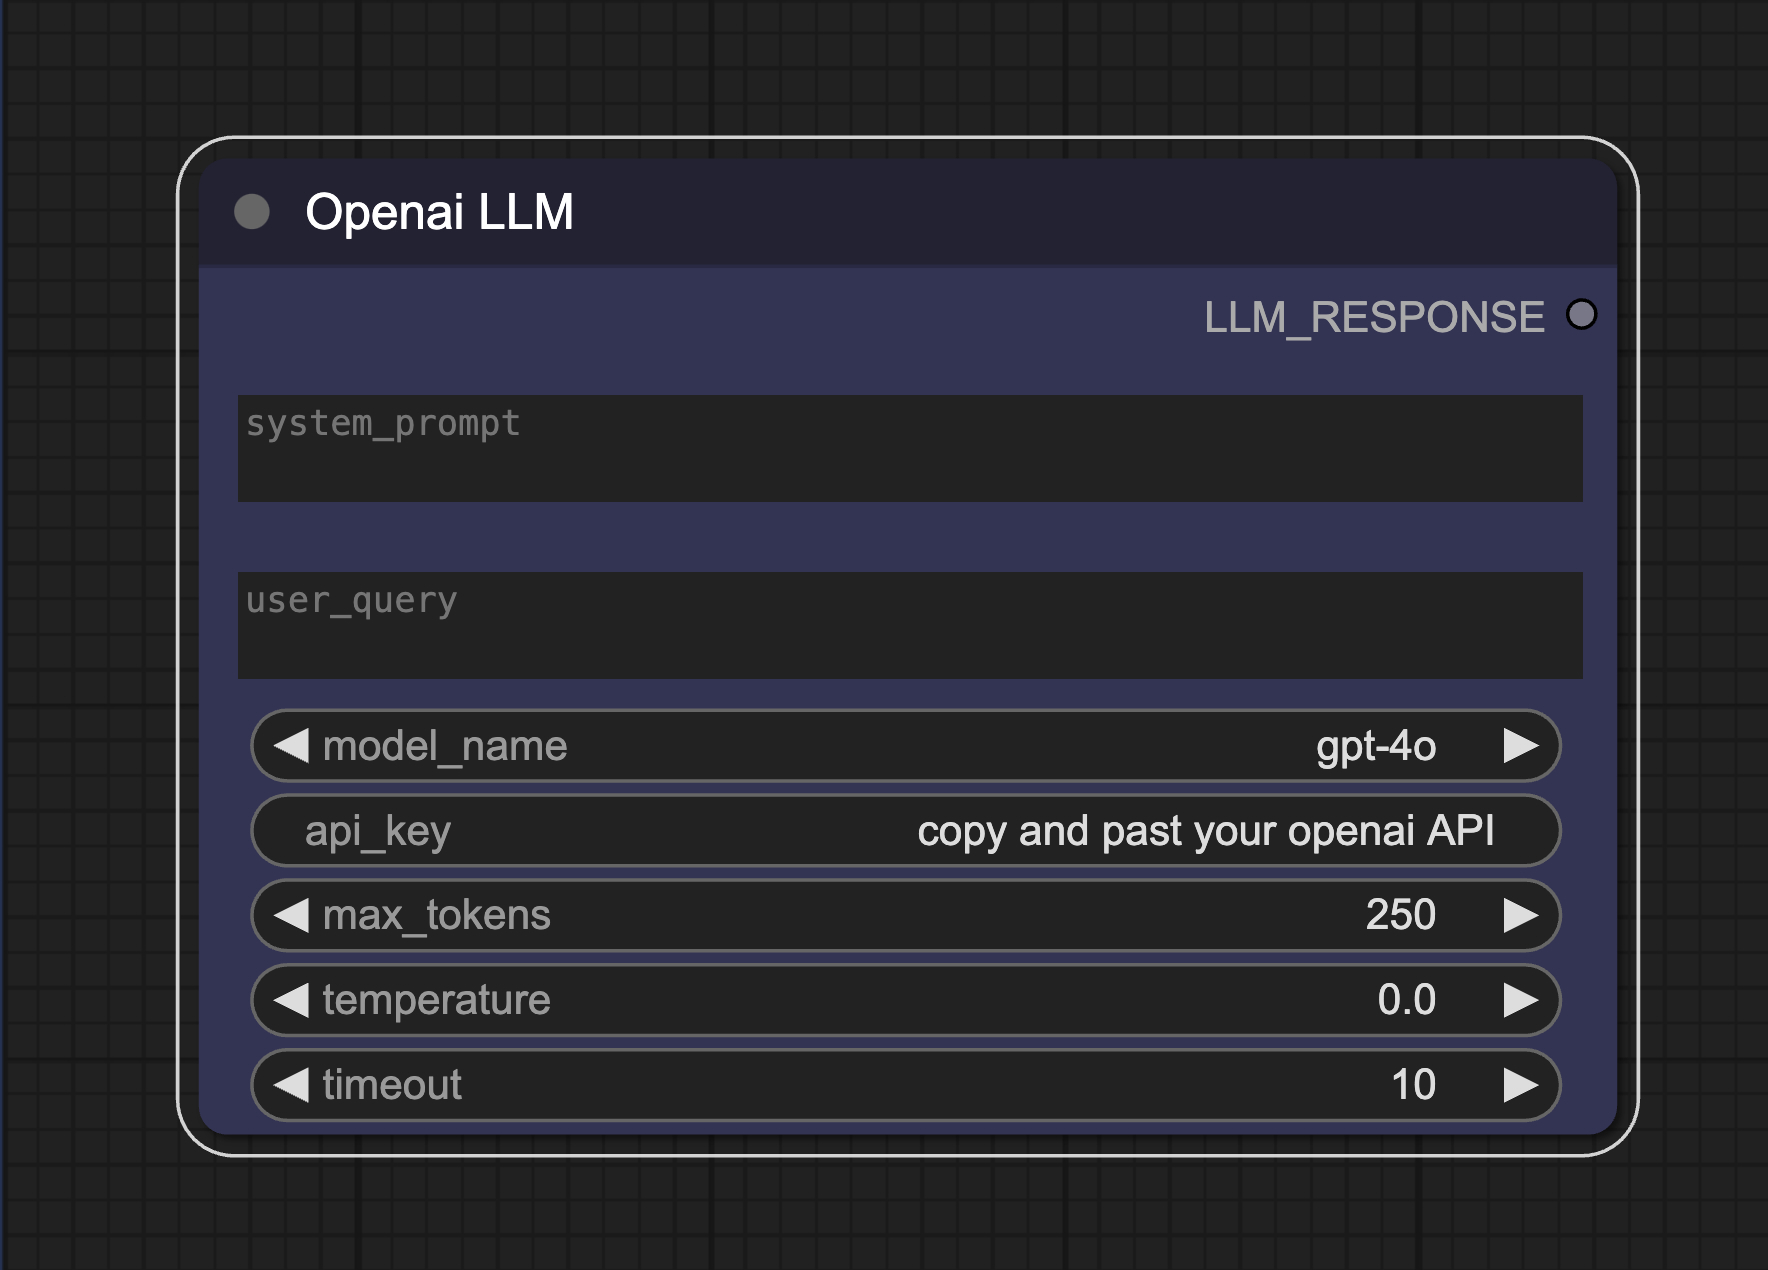The height and width of the screenshot is (1270, 1768).
Task: Select the Openai LLM node title
Action: (x=439, y=212)
